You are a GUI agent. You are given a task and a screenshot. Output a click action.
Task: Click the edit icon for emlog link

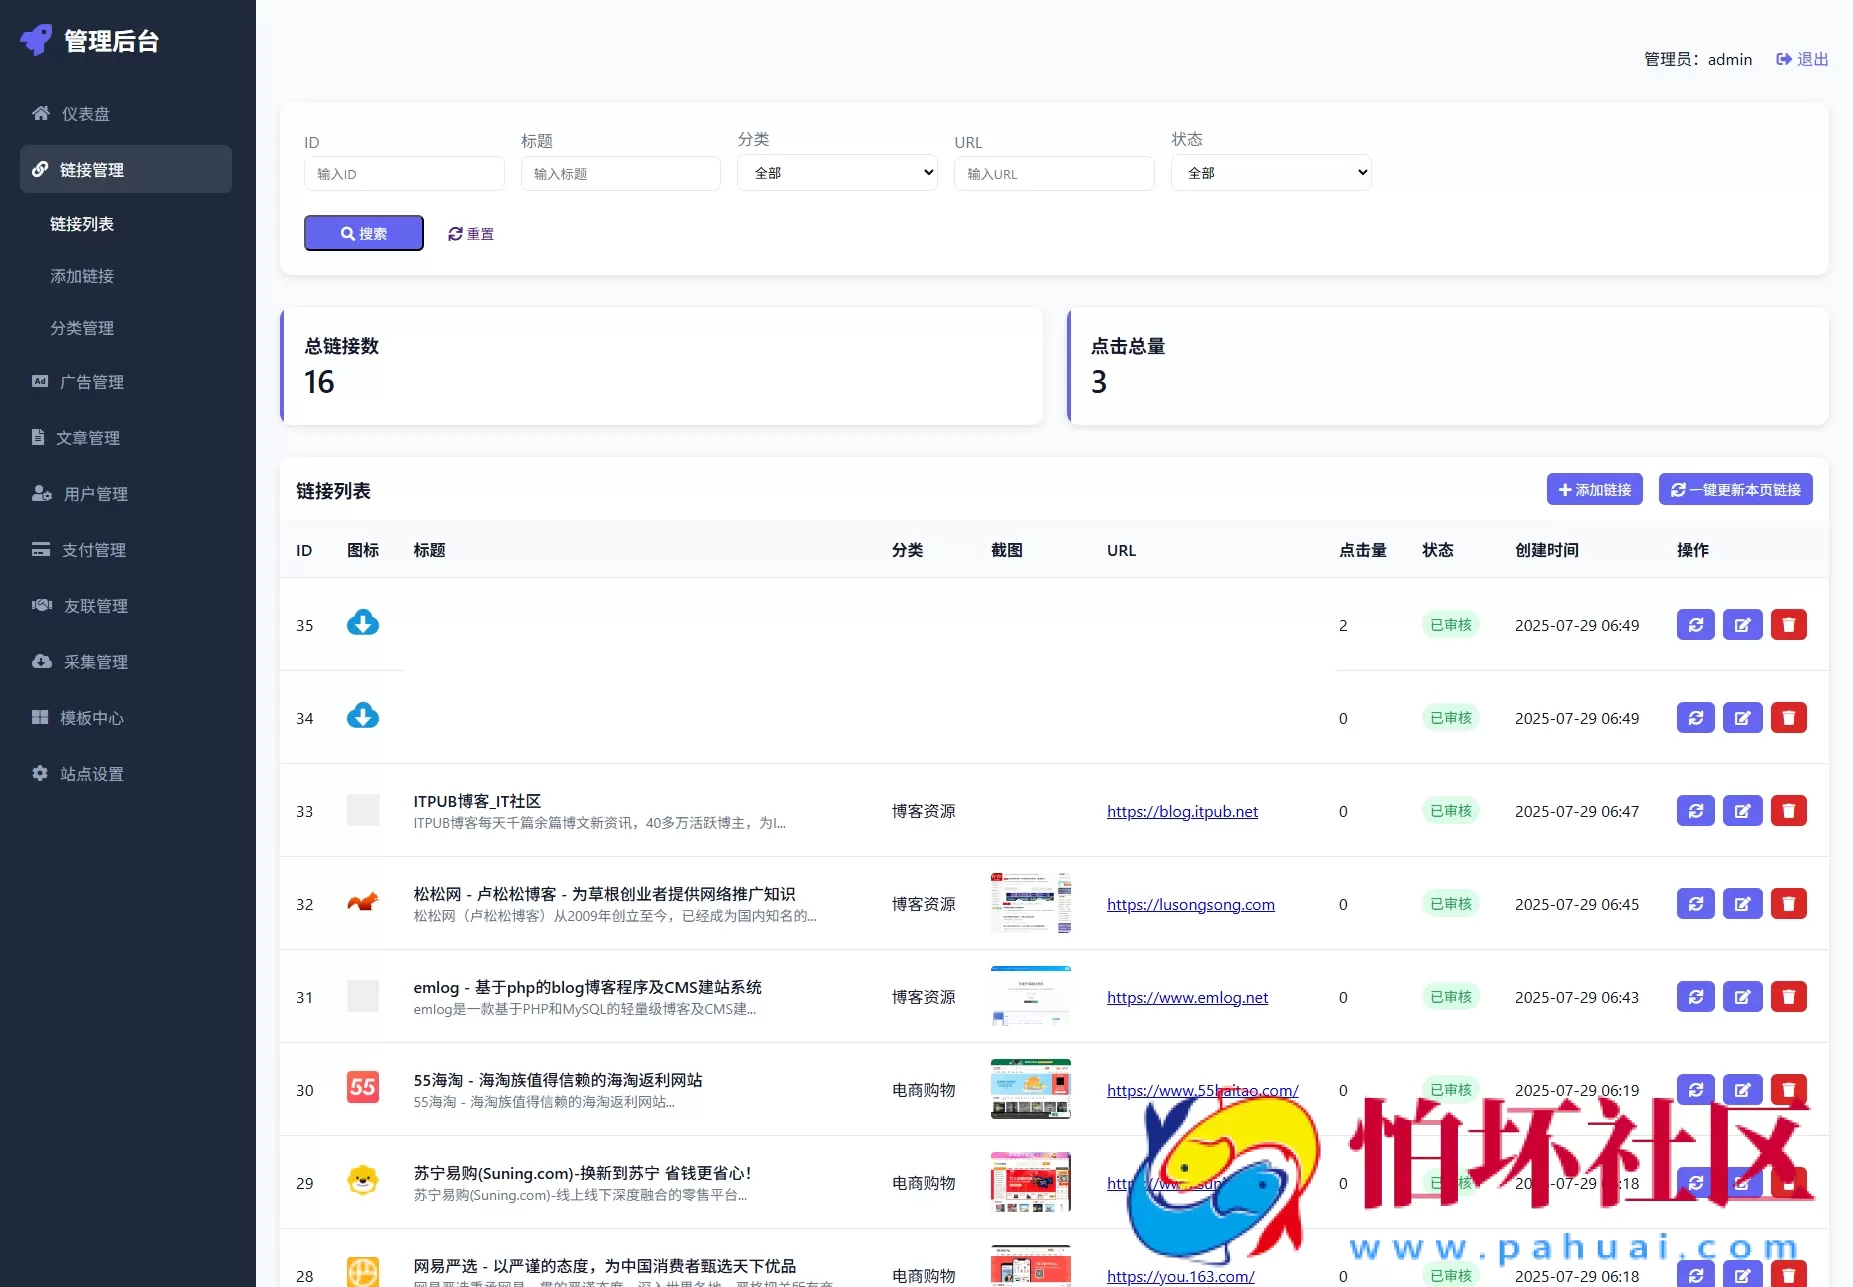coord(1742,996)
